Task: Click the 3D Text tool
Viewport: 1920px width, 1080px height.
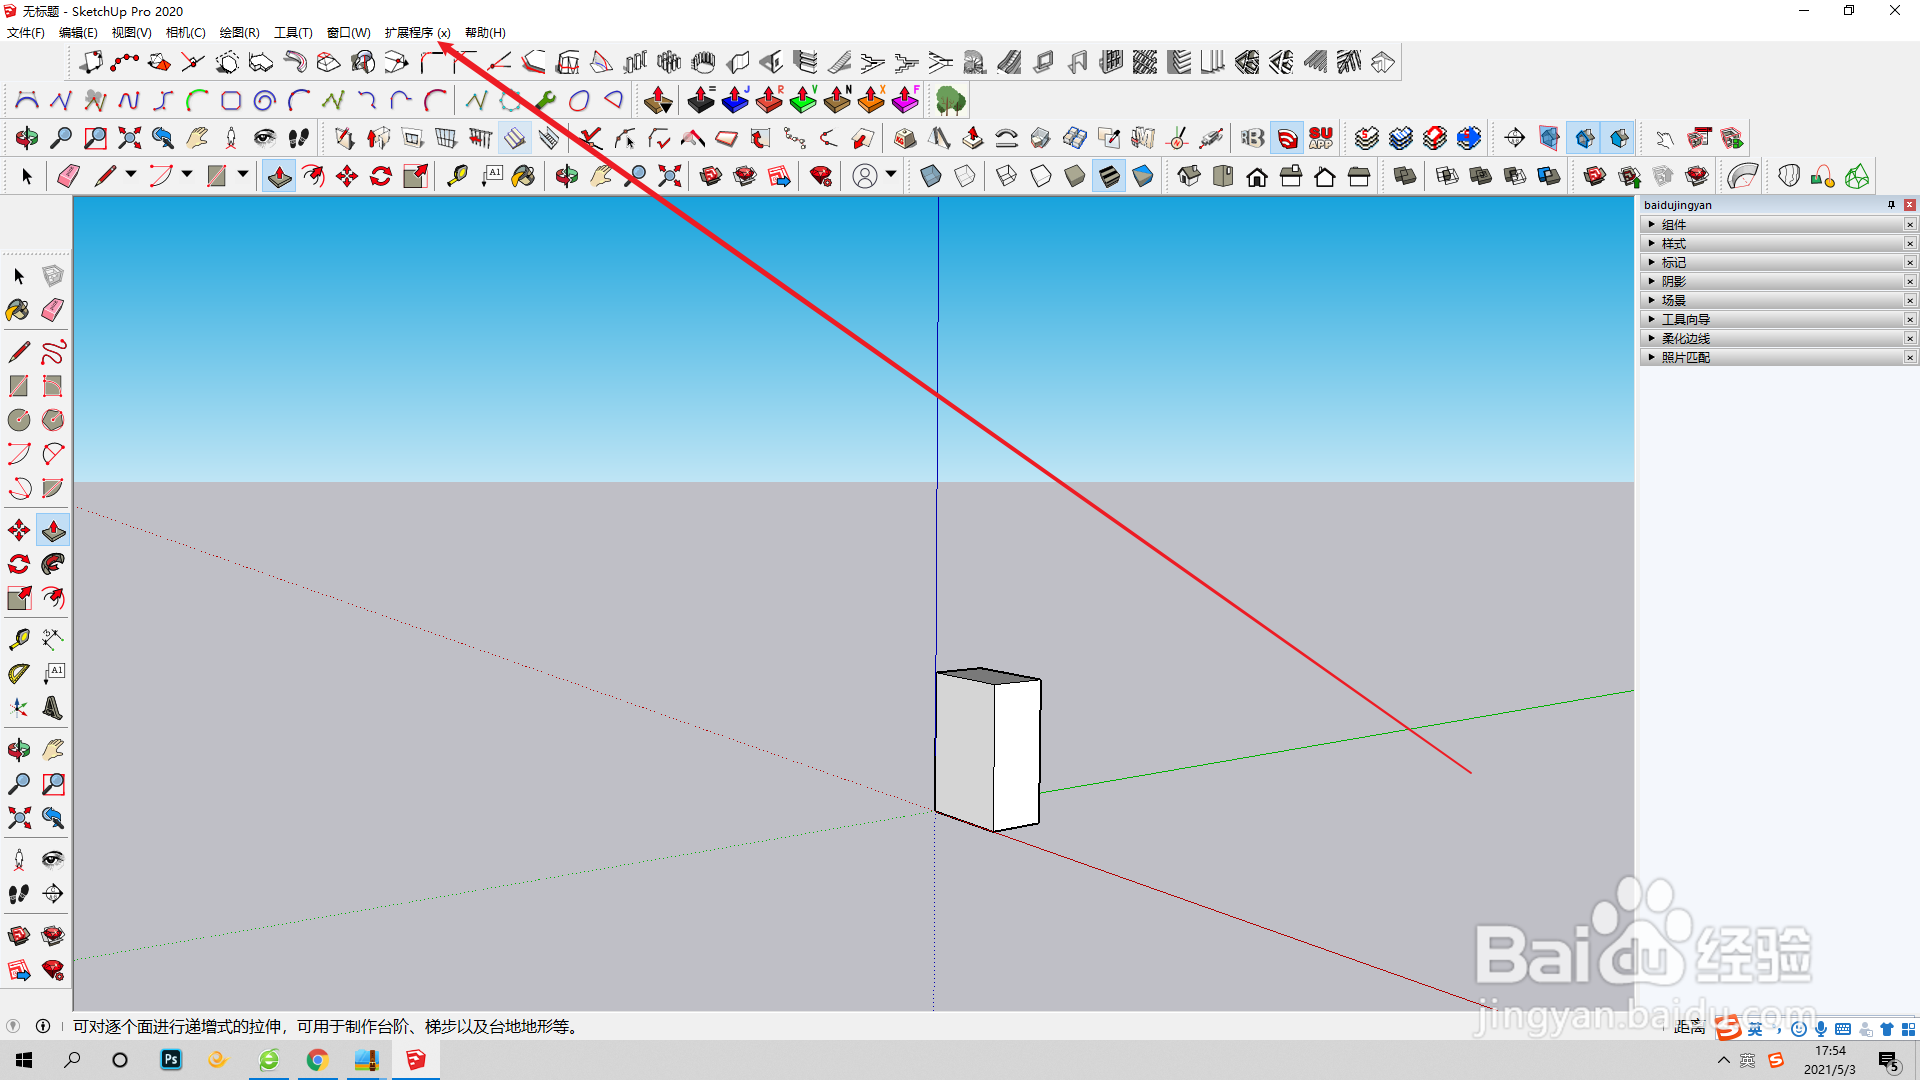Action: 53,708
